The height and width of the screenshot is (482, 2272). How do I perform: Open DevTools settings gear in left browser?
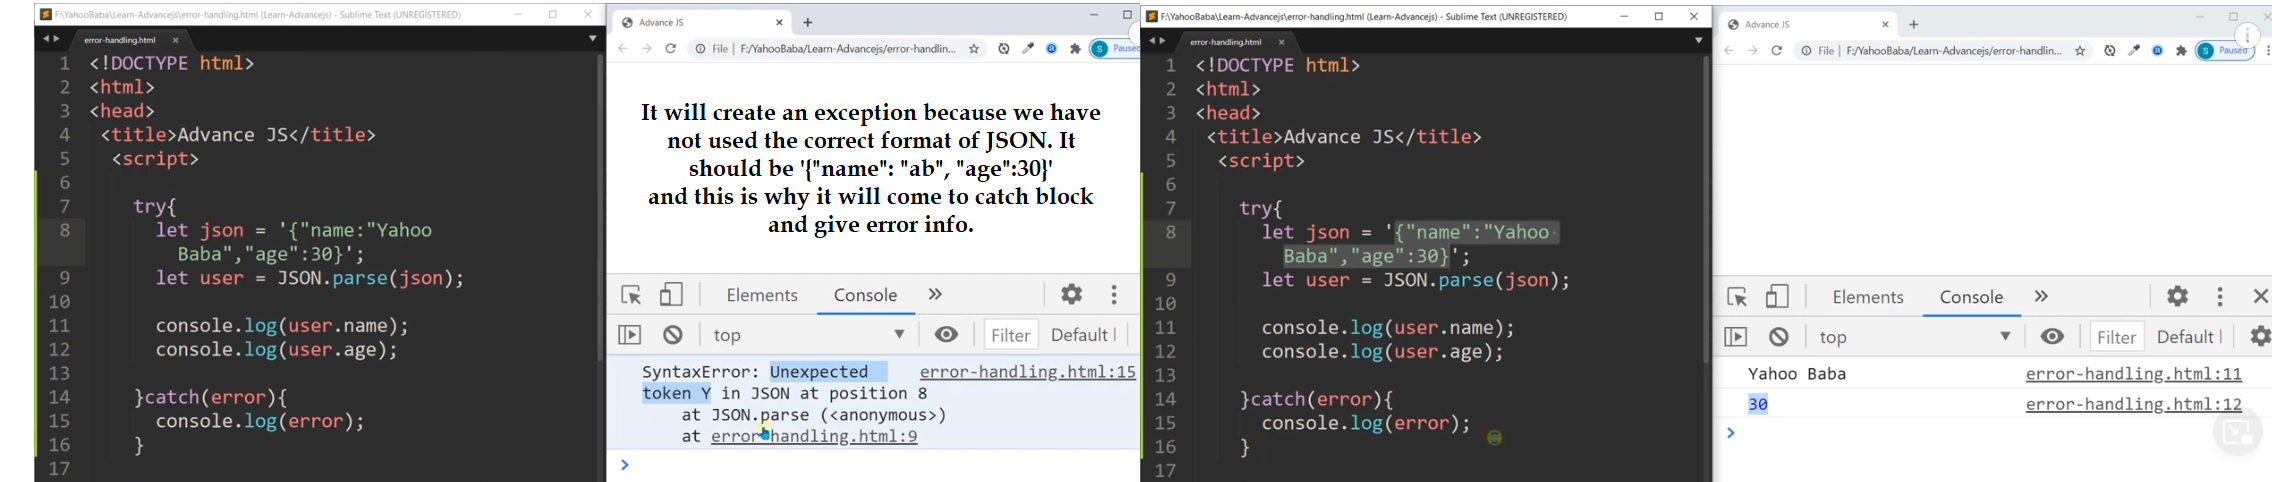click(1072, 295)
